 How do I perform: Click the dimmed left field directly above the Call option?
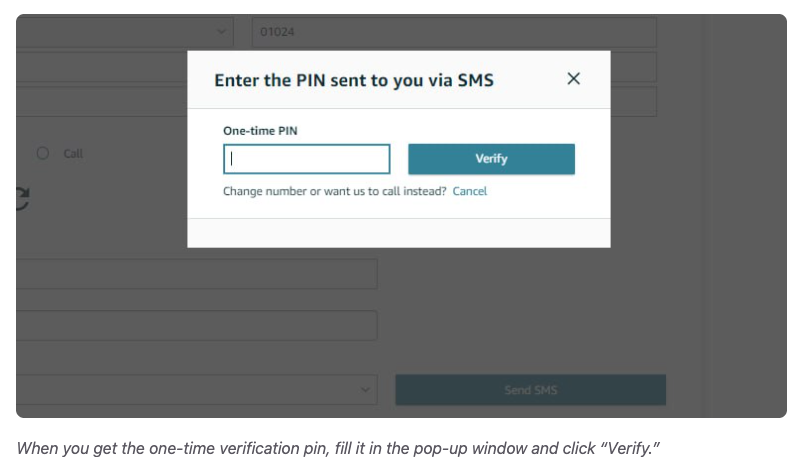(100, 101)
